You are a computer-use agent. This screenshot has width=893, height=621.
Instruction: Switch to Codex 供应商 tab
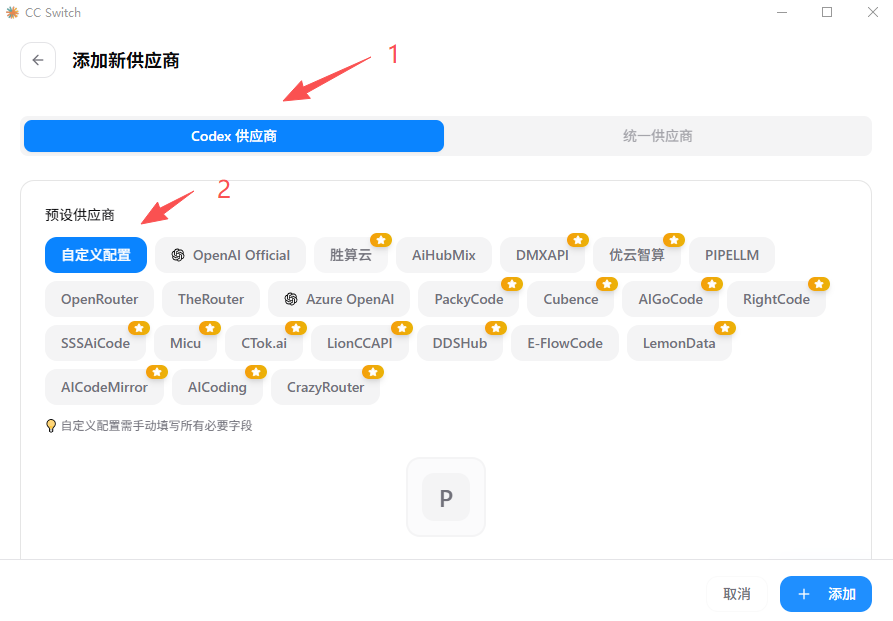click(x=234, y=136)
